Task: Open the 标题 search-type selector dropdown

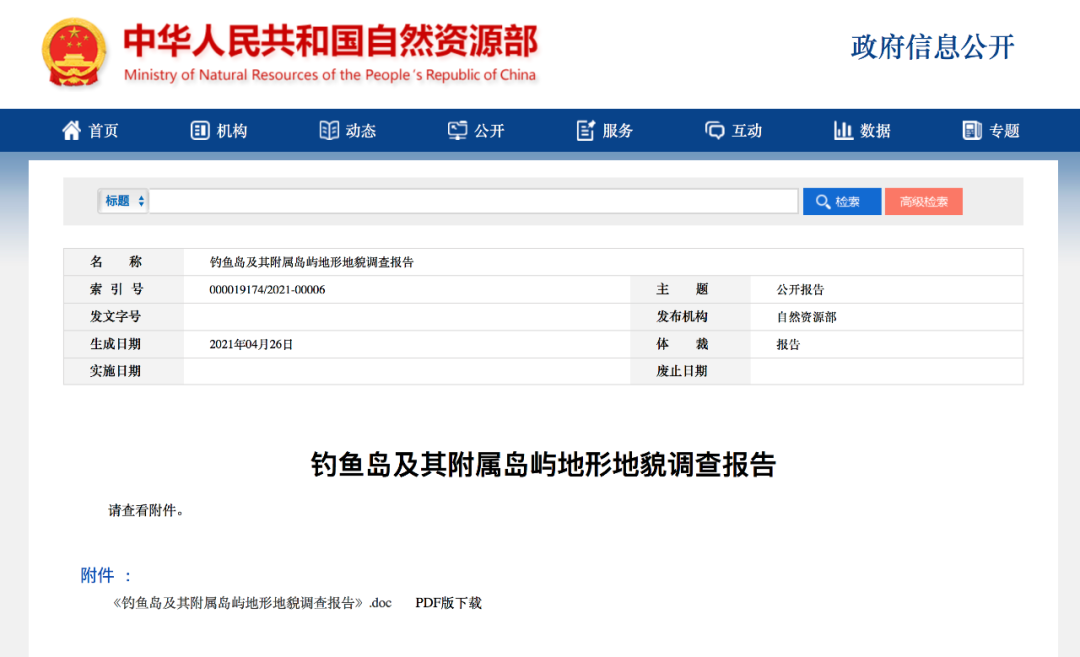Action: pos(122,200)
